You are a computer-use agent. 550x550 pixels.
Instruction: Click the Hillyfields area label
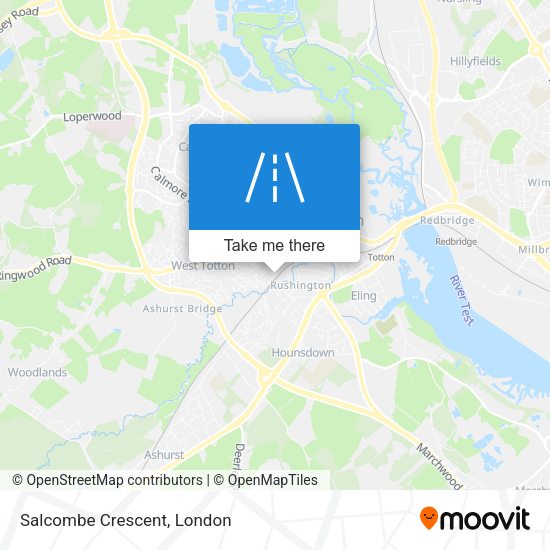pos(475,61)
